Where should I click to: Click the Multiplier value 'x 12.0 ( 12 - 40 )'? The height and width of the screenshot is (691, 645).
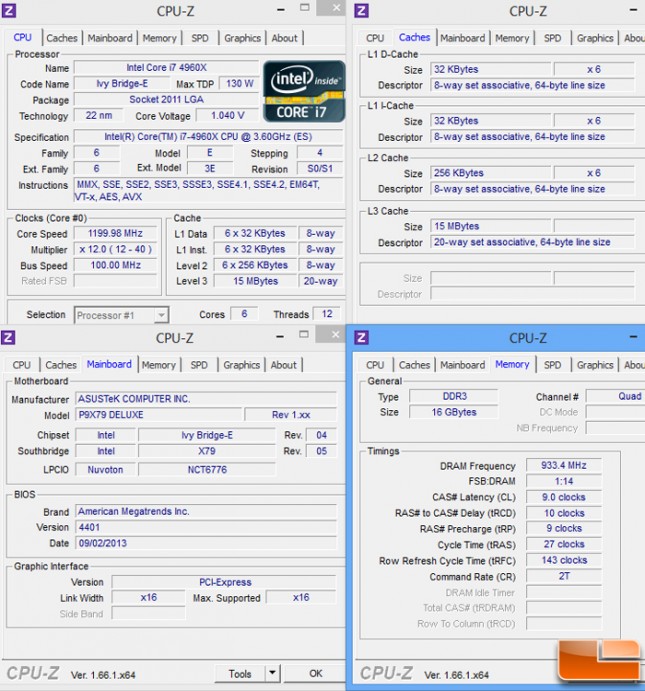tap(115, 249)
